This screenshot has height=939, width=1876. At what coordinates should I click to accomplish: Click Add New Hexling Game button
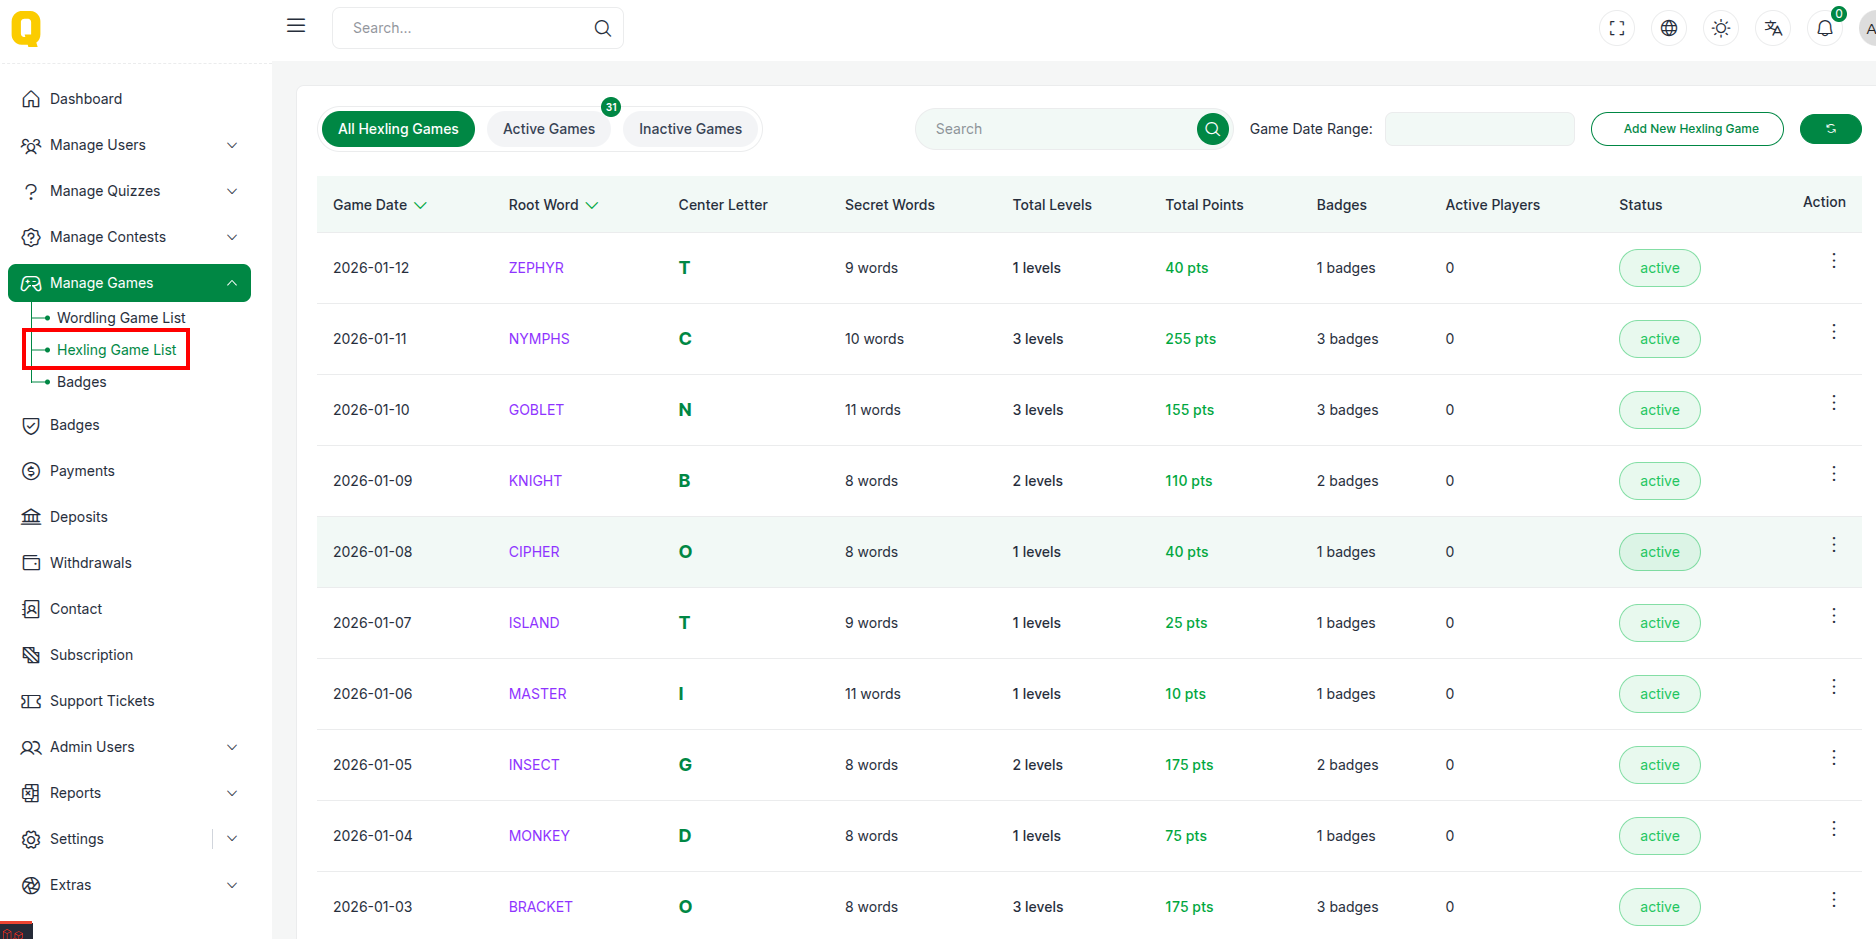point(1686,129)
